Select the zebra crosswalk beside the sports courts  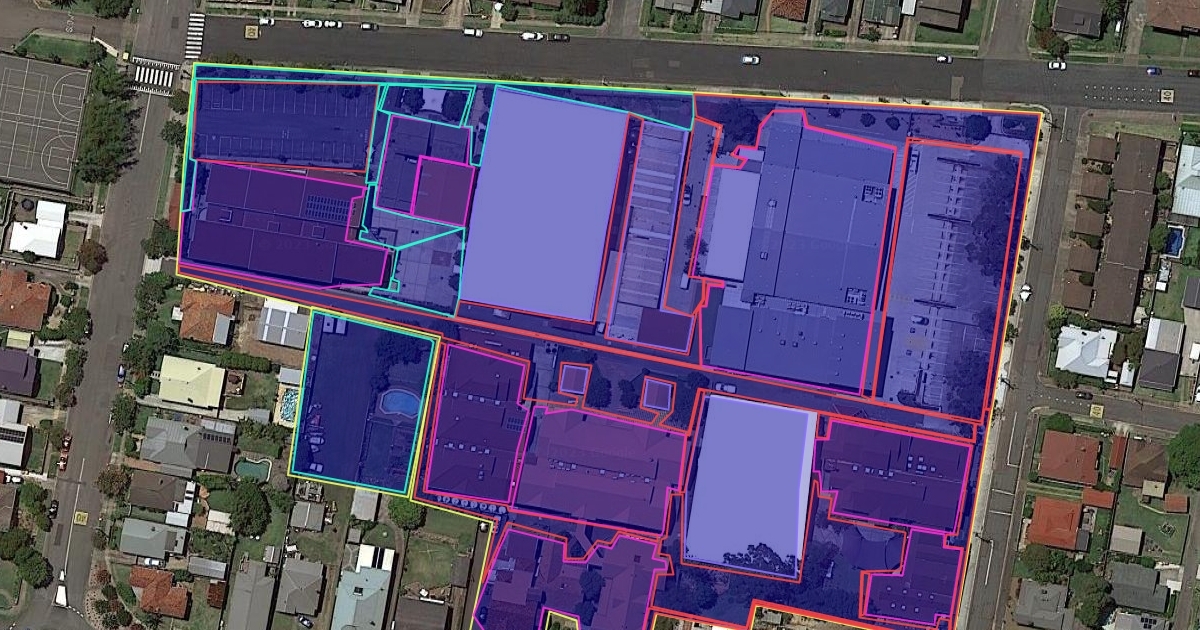[x=153, y=76]
